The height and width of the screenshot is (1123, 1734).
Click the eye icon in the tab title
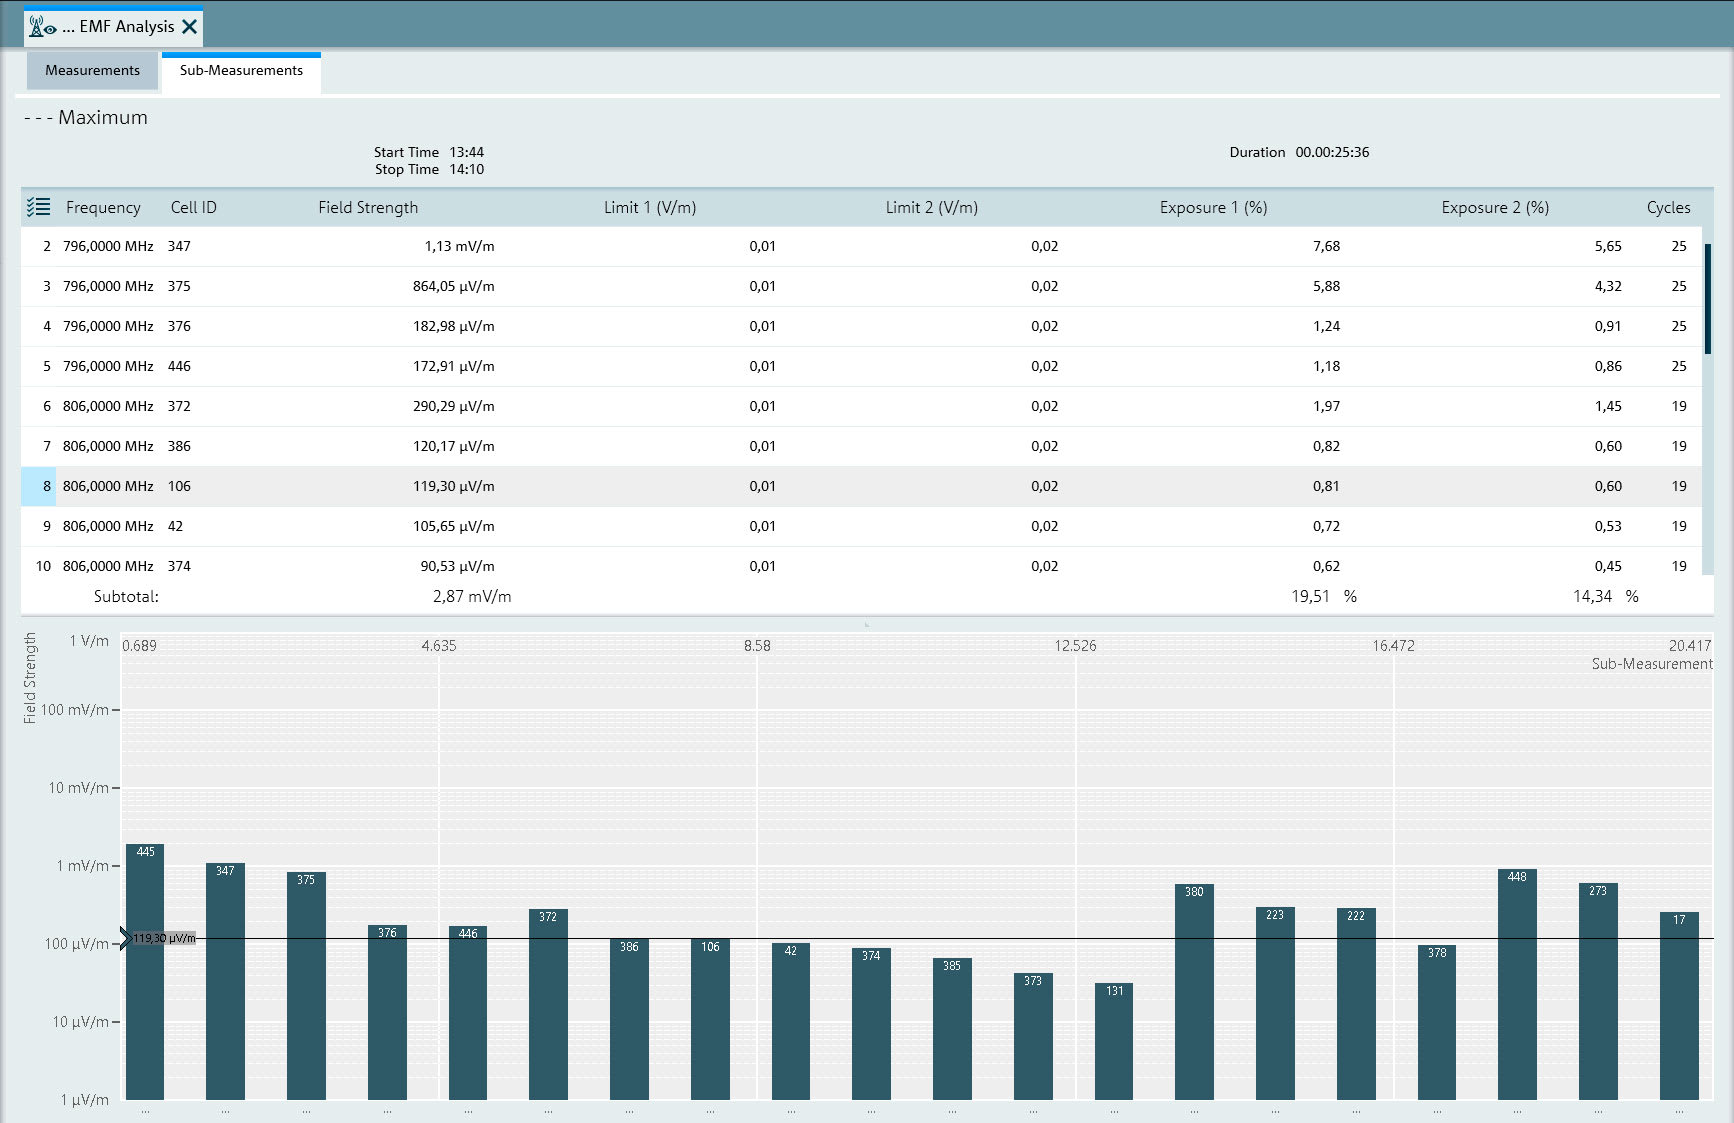[52, 28]
